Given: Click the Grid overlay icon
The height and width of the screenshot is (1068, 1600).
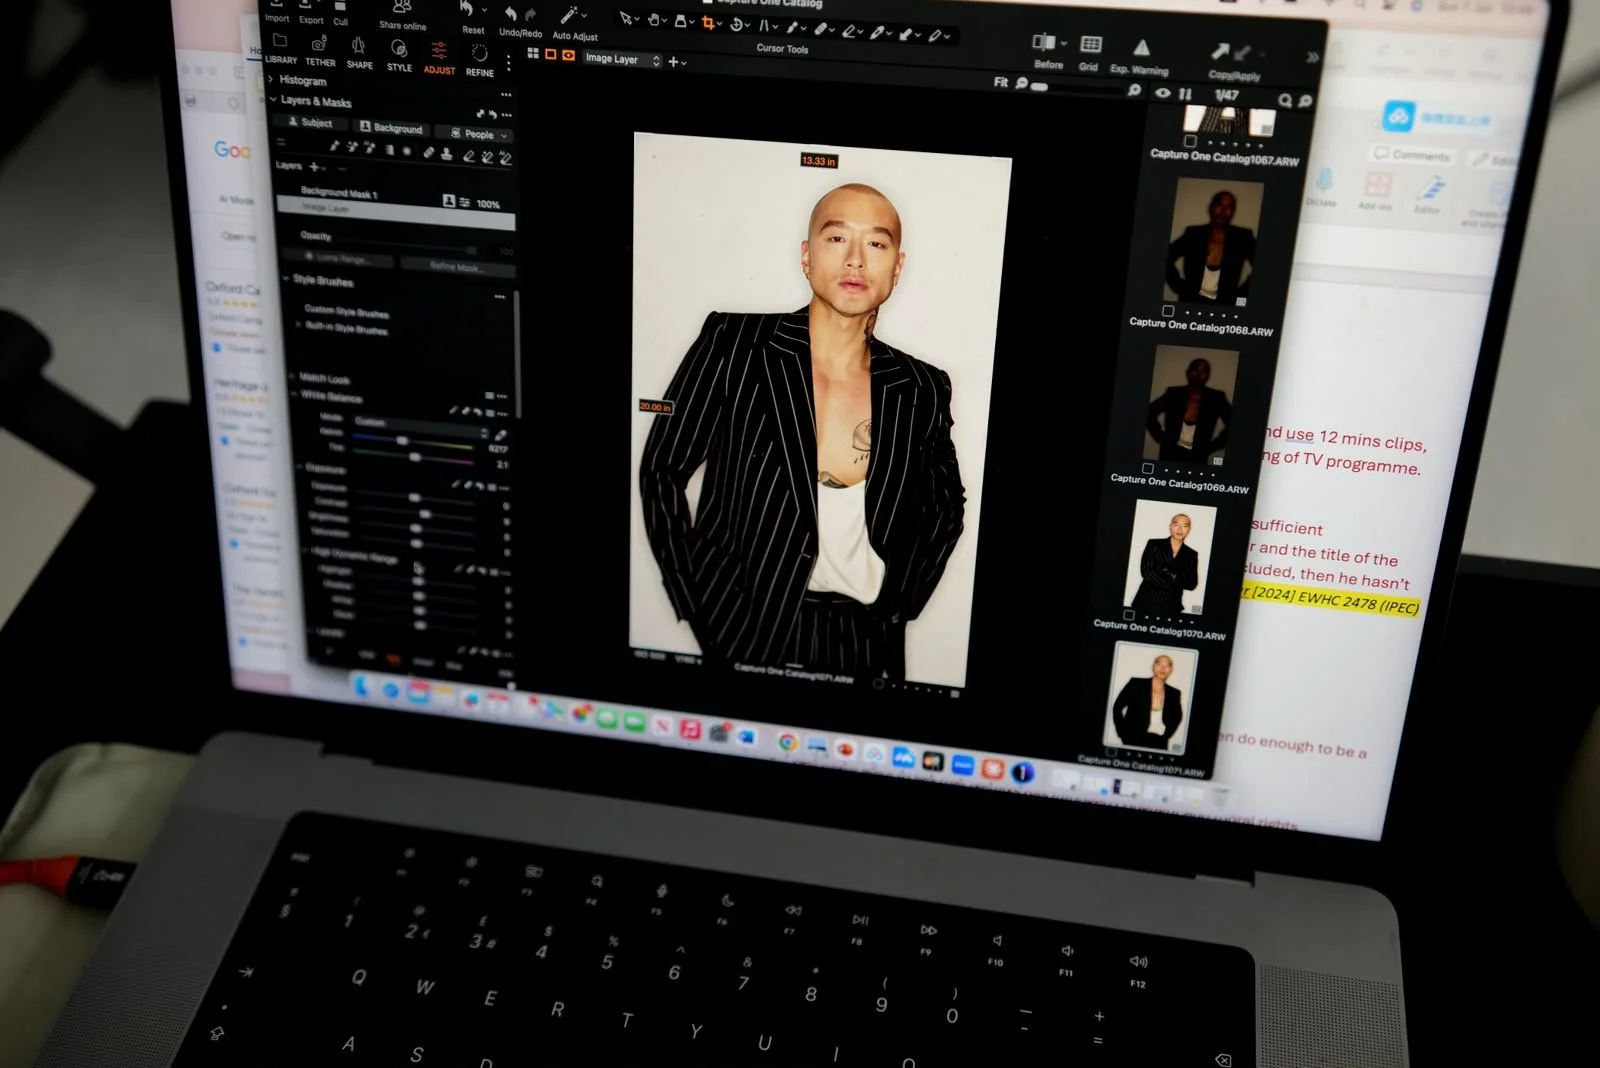Looking at the screenshot, I should click(x=1090, y=45).
